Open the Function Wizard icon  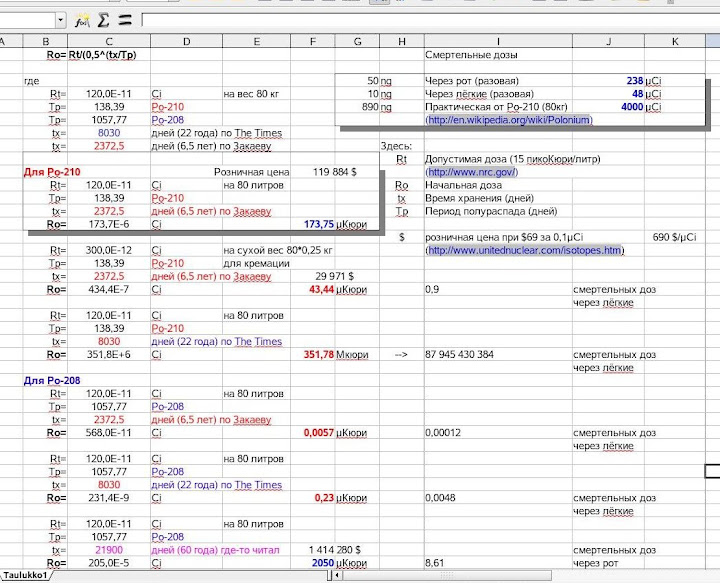pos(84,19)
